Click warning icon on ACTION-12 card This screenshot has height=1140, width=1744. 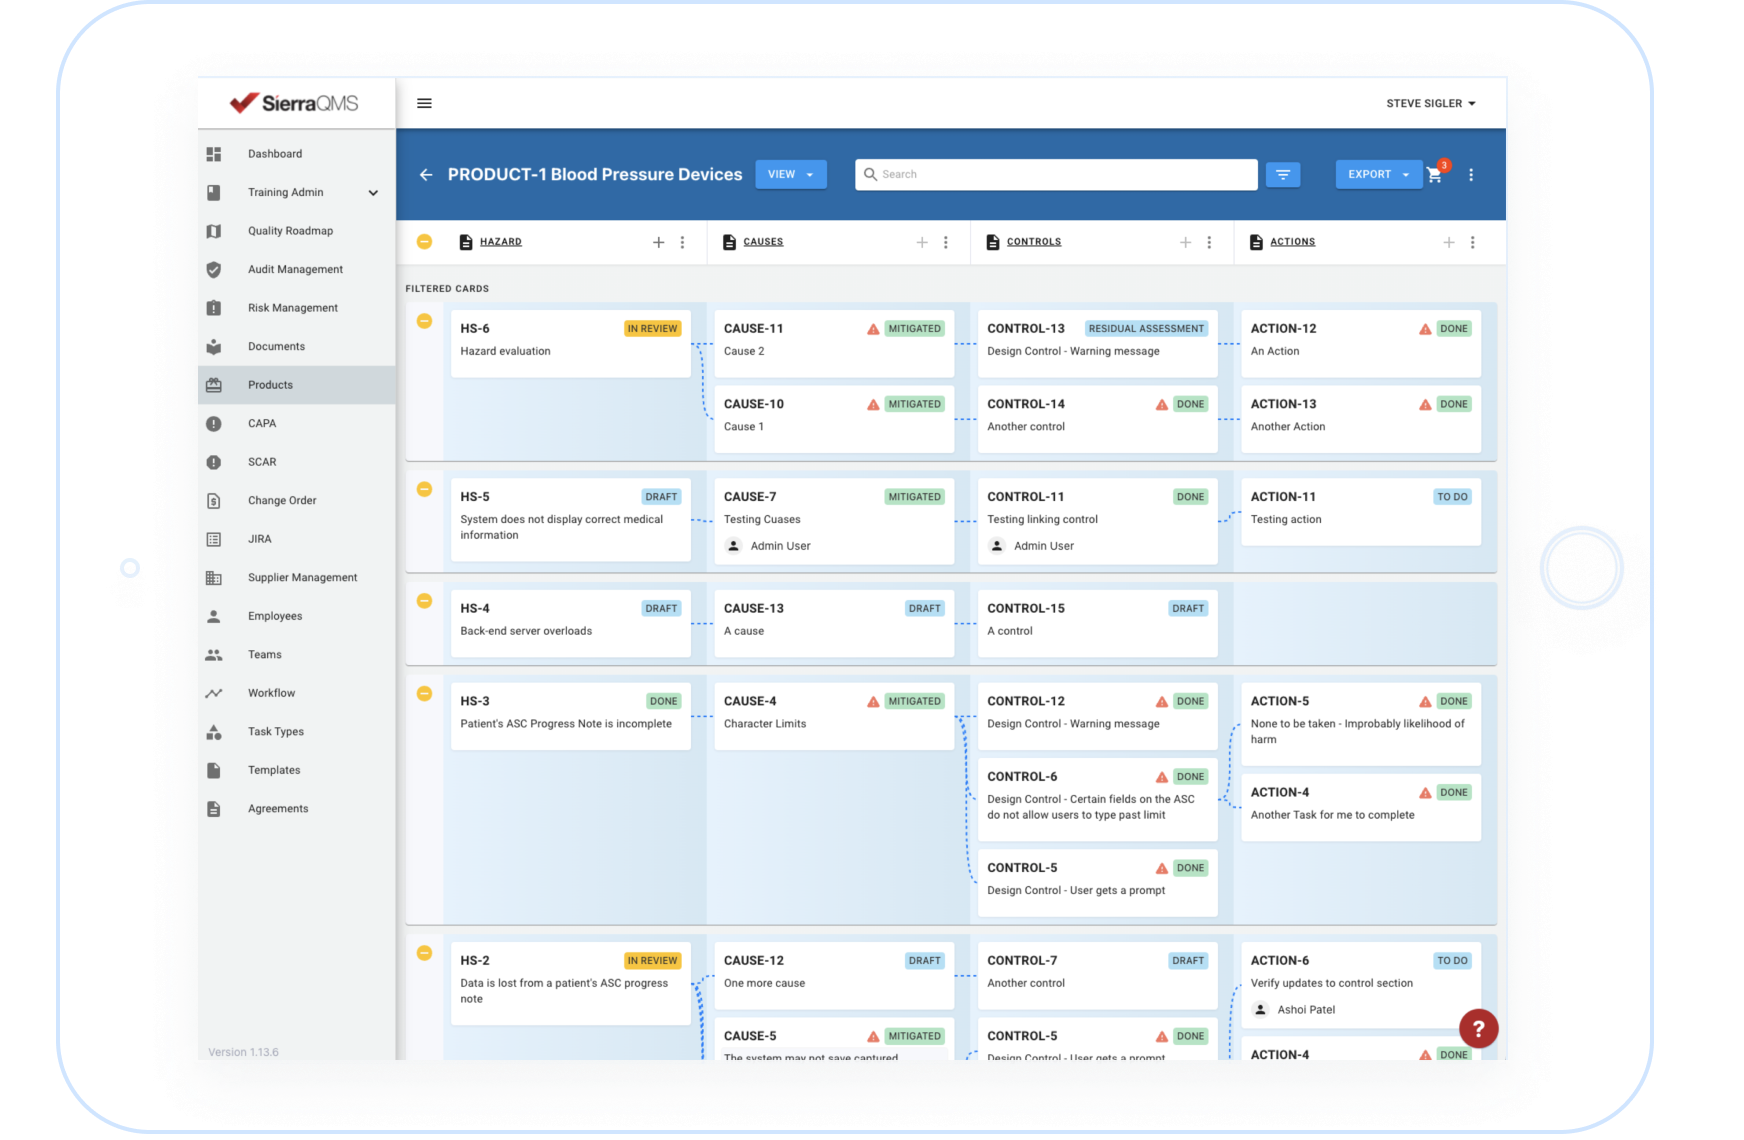(1425, 329)
